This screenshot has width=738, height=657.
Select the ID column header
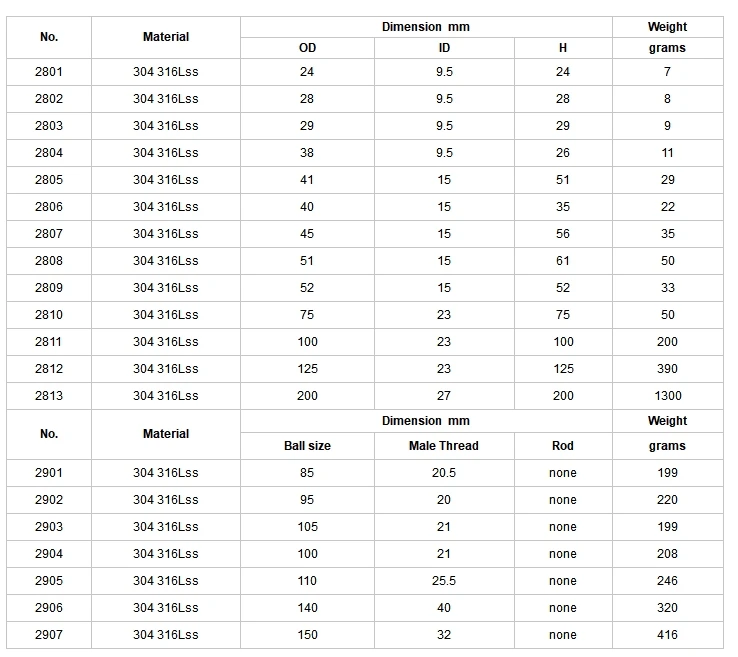[x=444, y=48]
